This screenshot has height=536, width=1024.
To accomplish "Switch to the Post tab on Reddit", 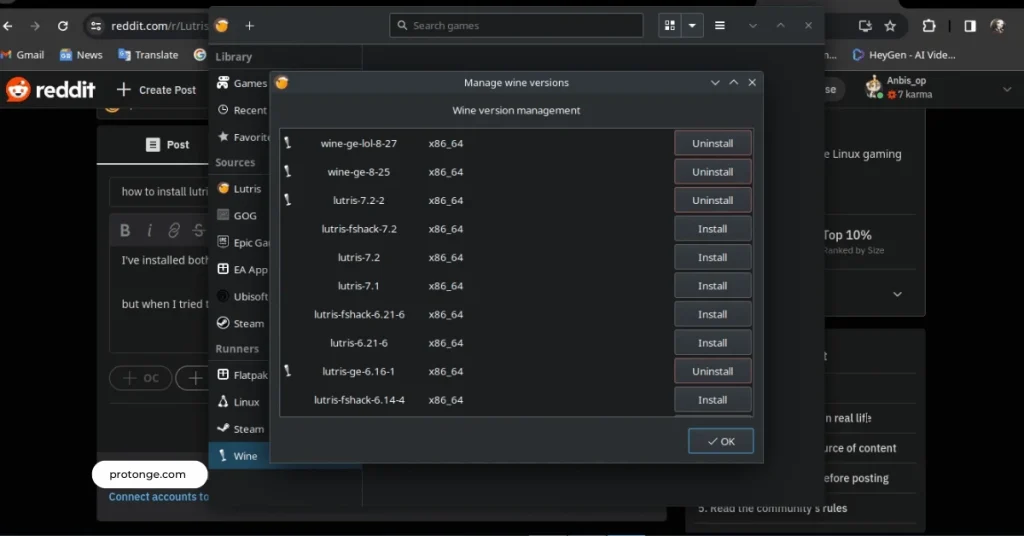I will pos(167,145).
